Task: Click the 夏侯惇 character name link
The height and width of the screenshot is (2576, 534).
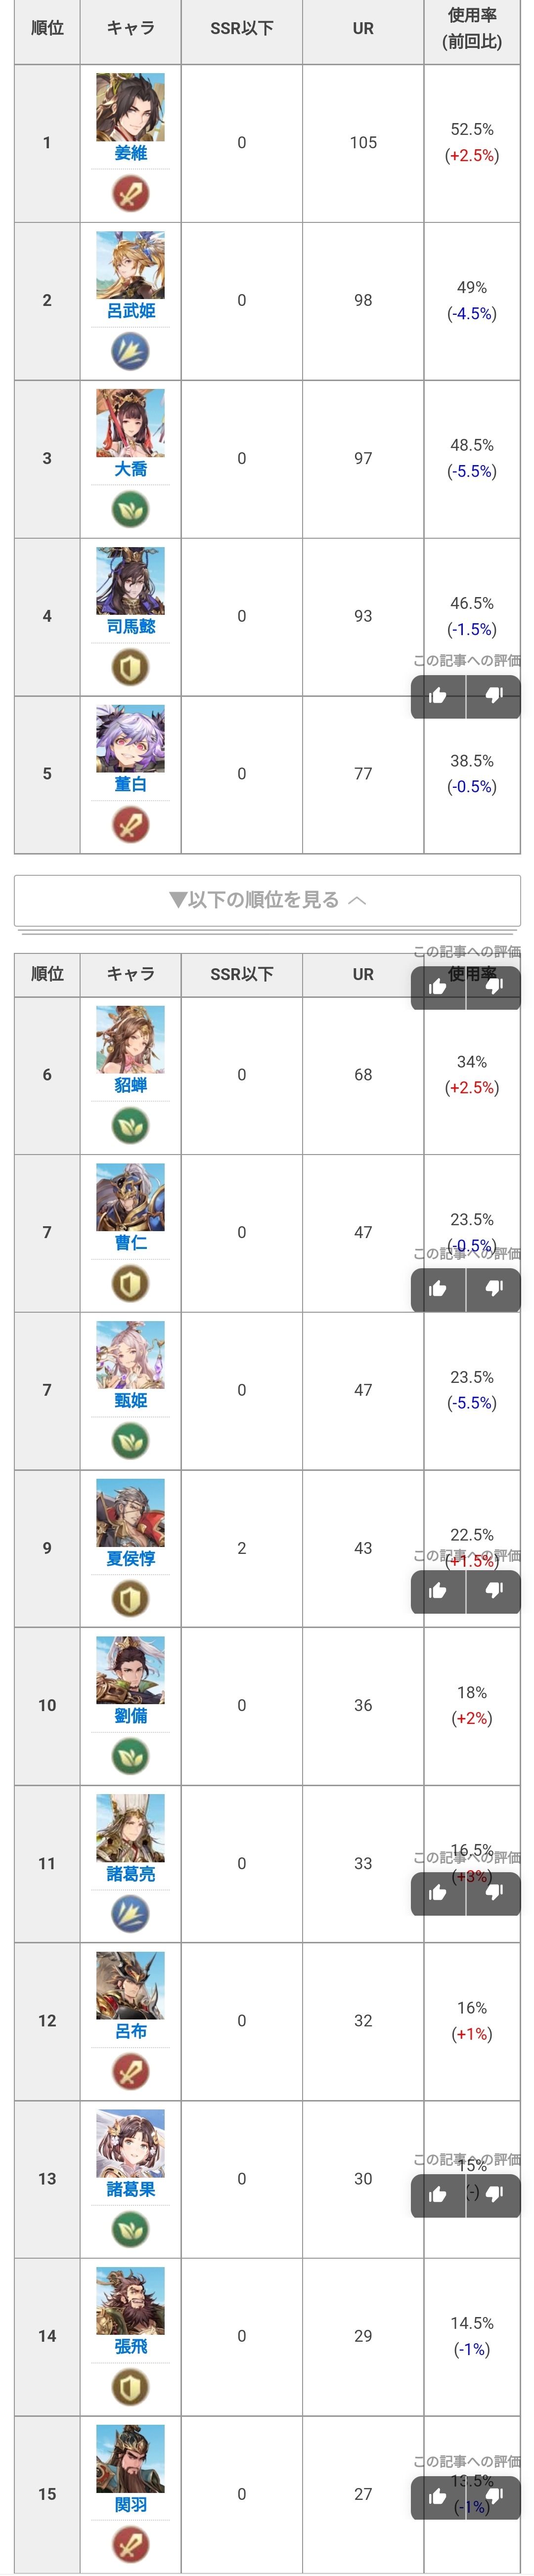Action: (130, 1558)
